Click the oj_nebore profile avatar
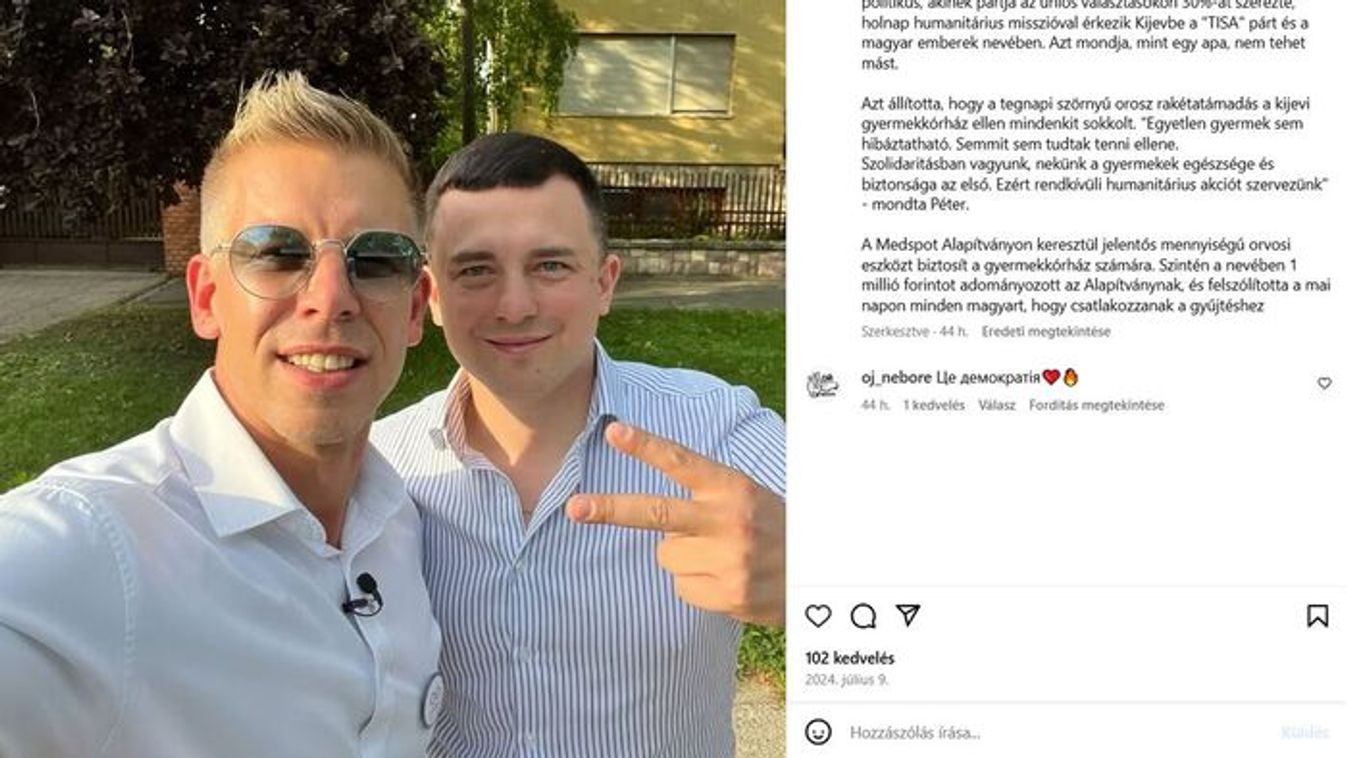 822,384
